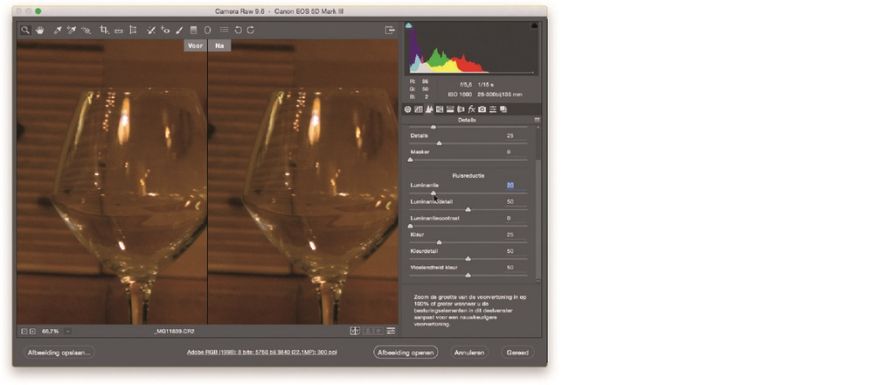Rotate image counterclockwise
This screenshot has height=385, width=874.
[x=238, y=30]
